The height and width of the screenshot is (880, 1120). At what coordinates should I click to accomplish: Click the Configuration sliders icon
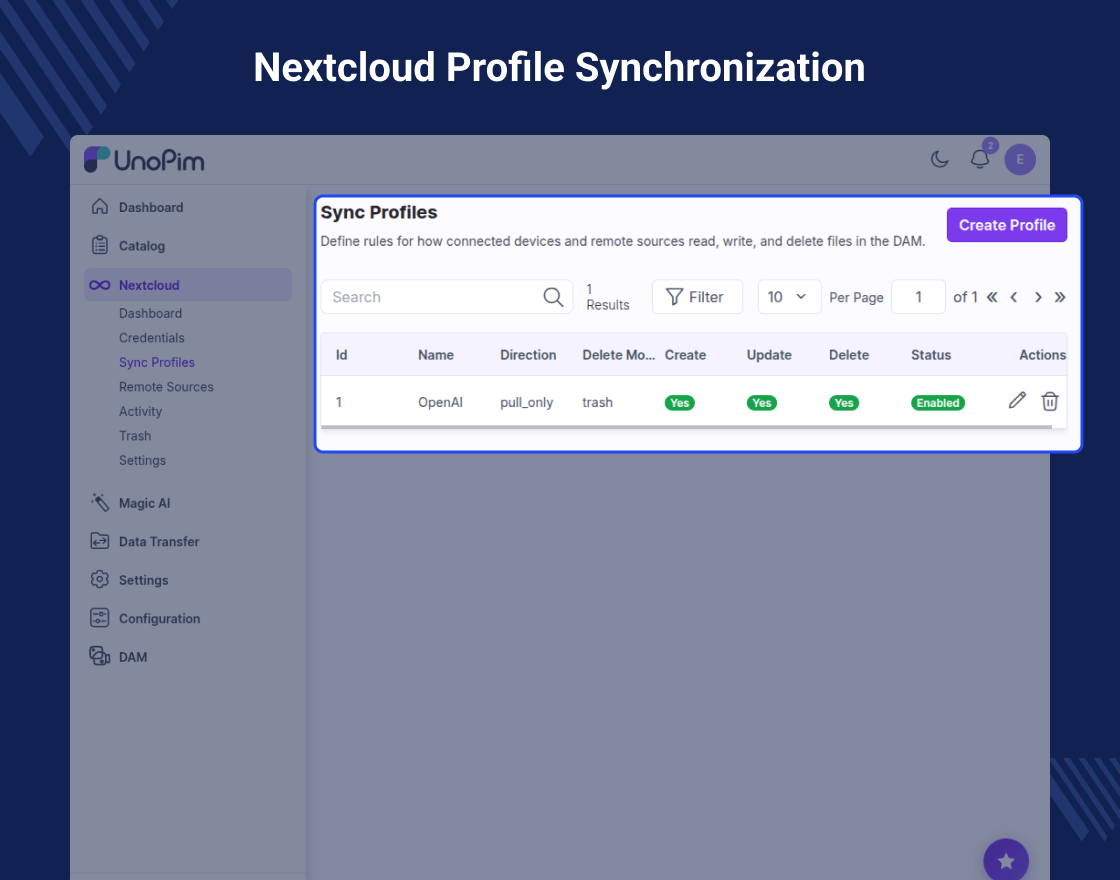coord(99,618)
